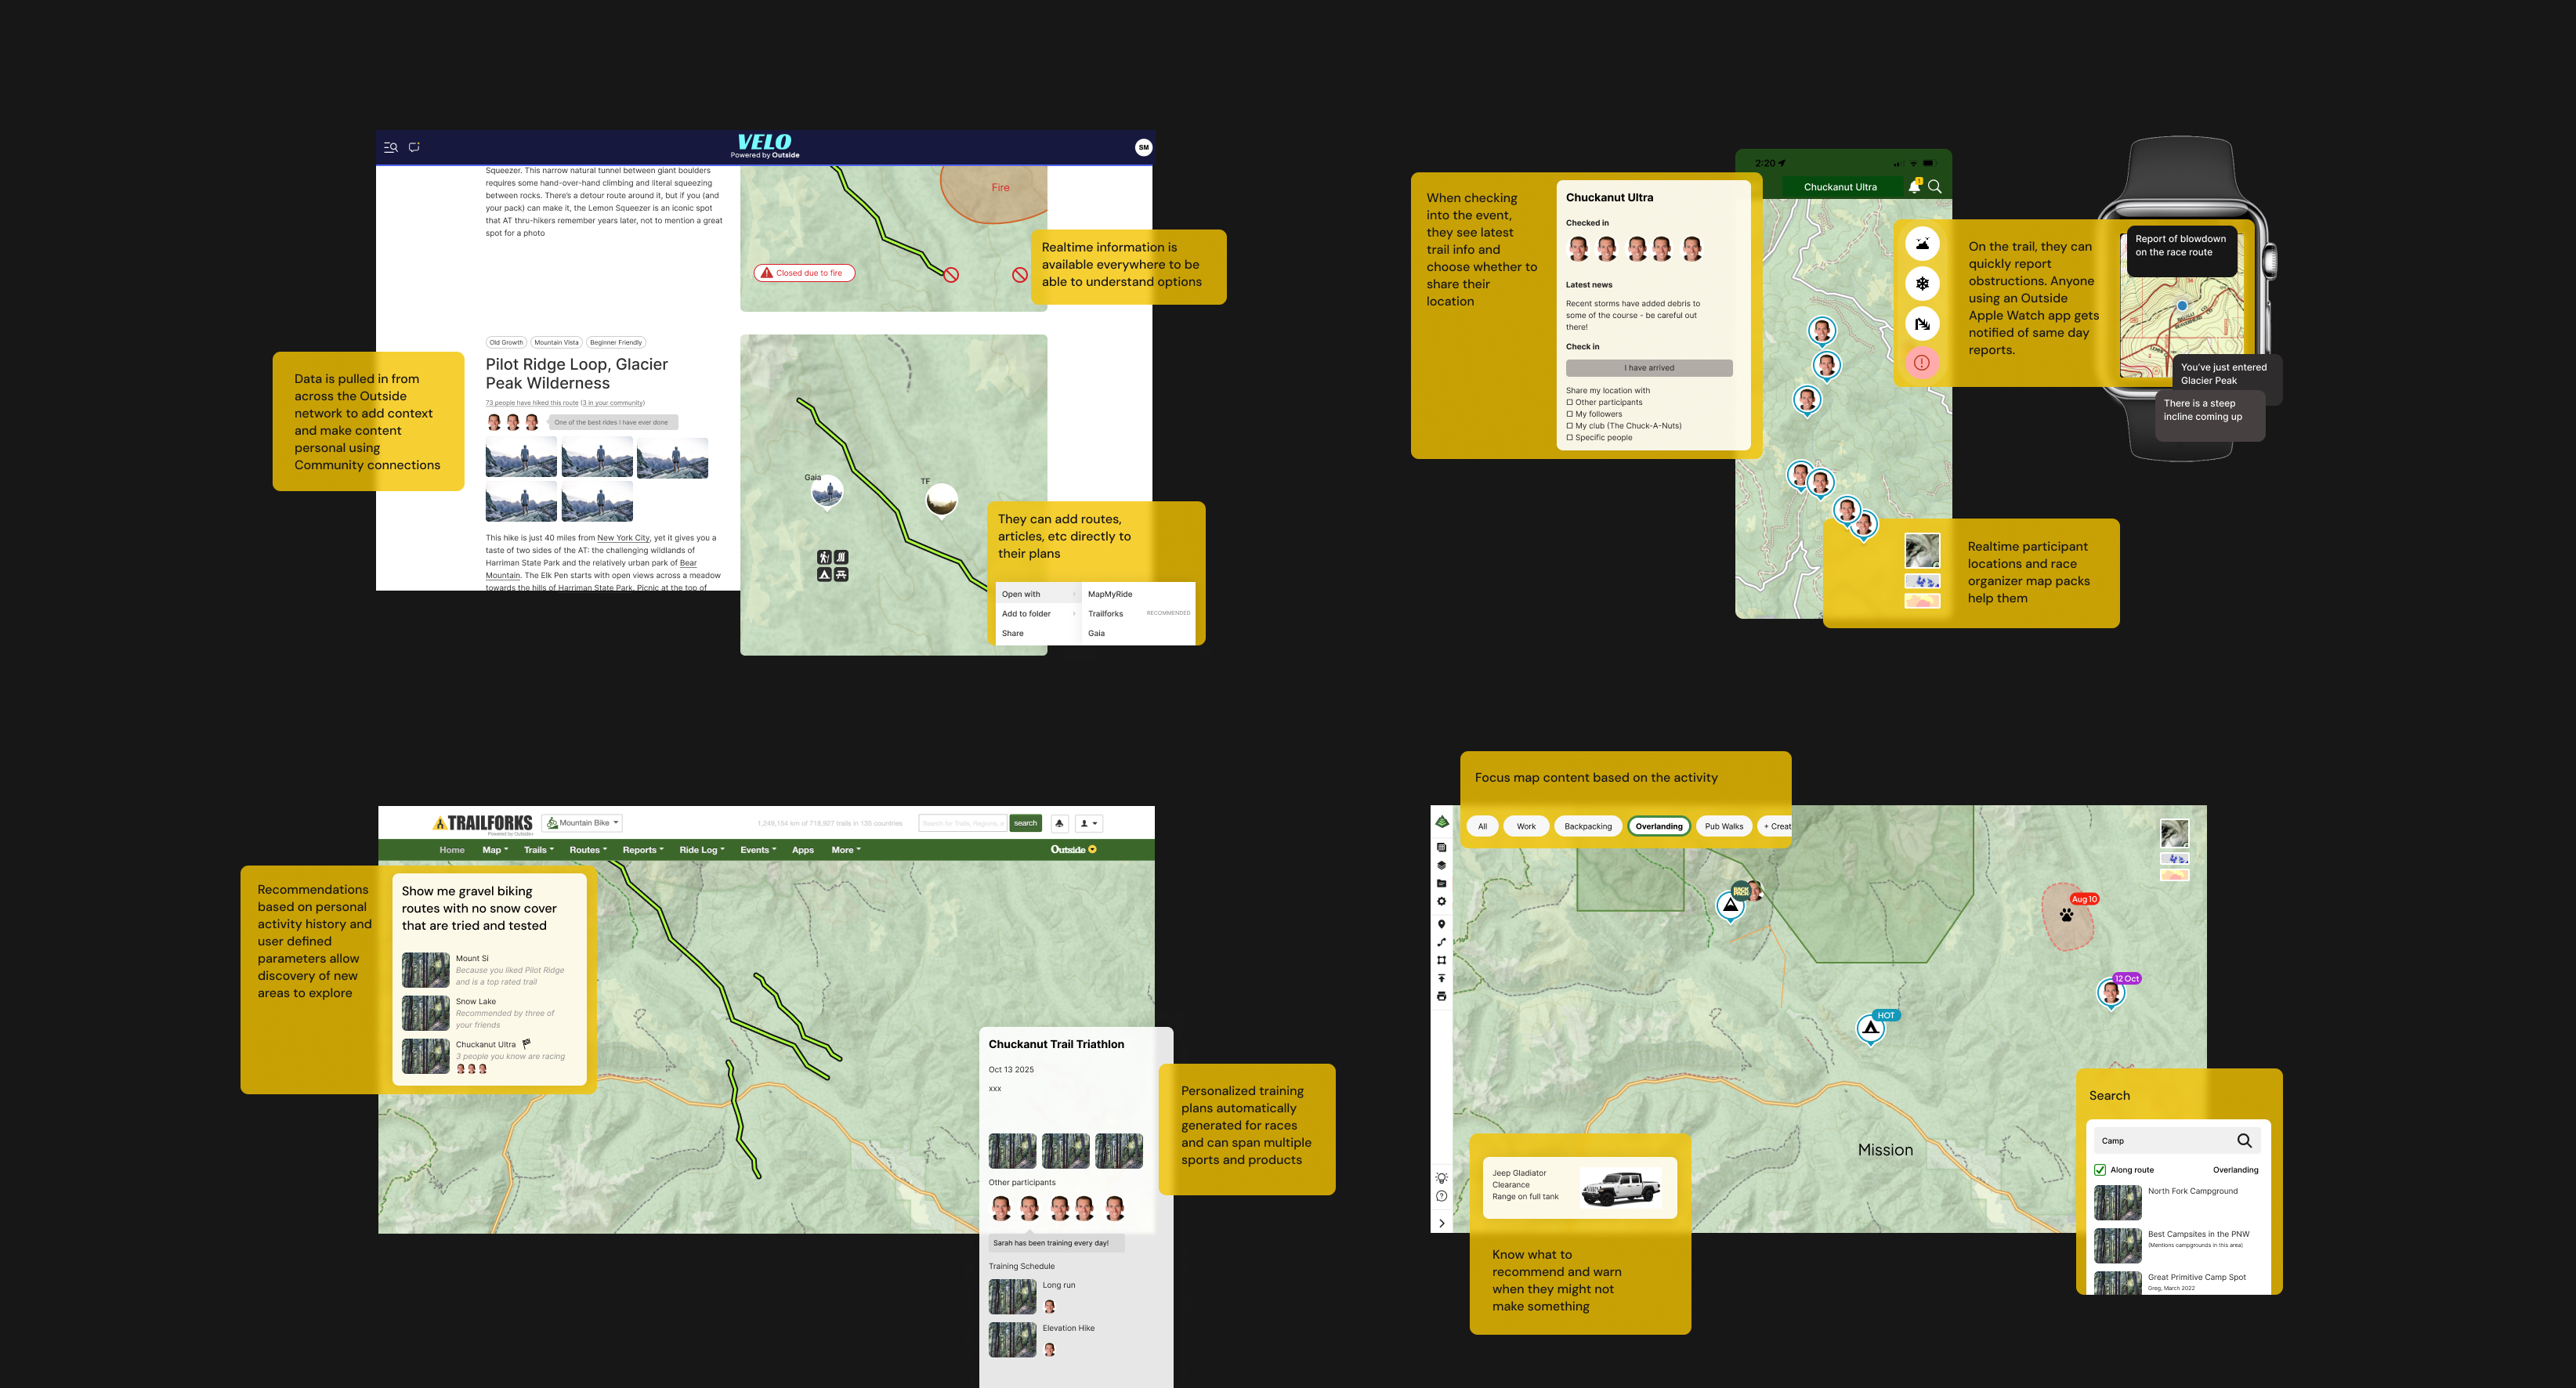Report snow using the snowflake icon
The height and width of the screenshot is (1388, 2576).
[1922, 283]
